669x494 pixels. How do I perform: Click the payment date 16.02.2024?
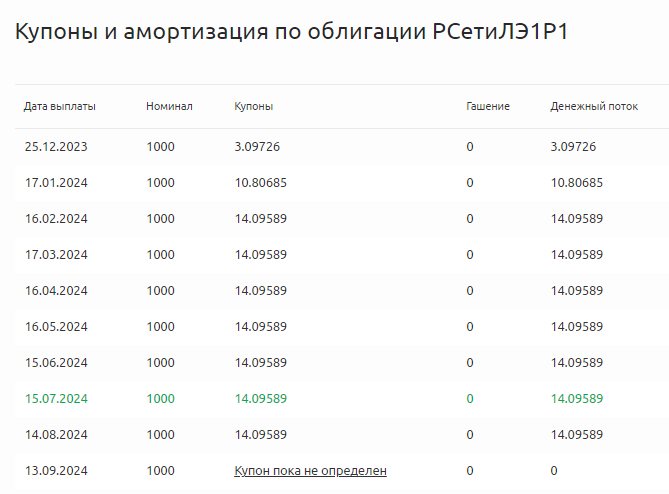pos(56,219)
